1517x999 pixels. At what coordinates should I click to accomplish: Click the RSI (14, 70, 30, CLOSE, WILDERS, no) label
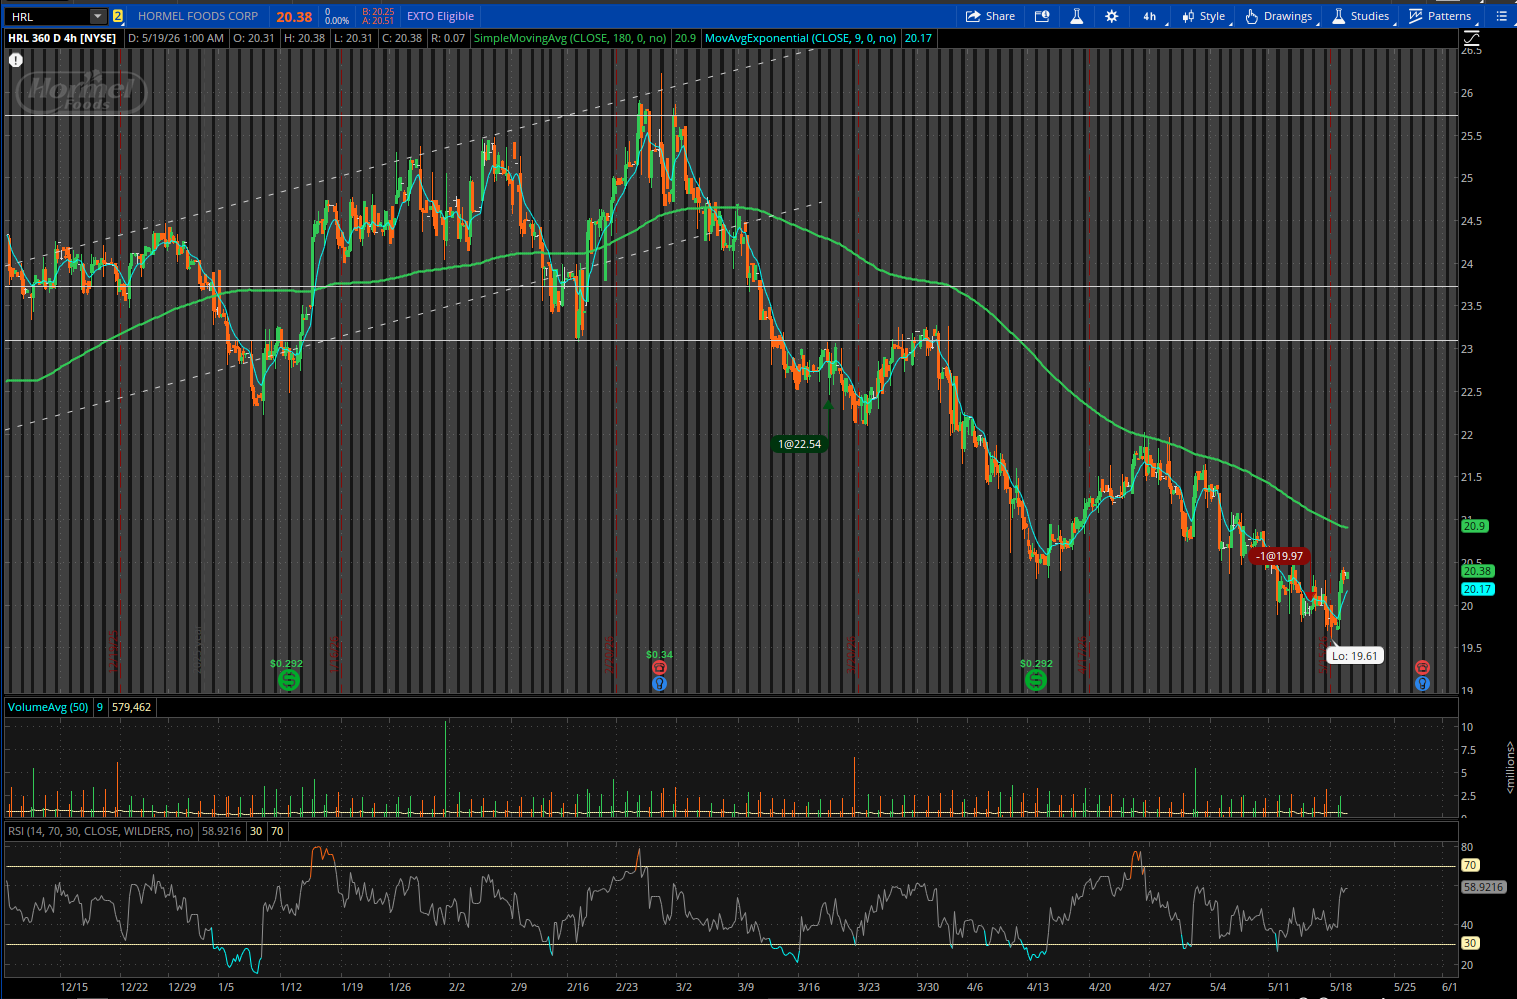pyautogui.click(x=101, y=831)
